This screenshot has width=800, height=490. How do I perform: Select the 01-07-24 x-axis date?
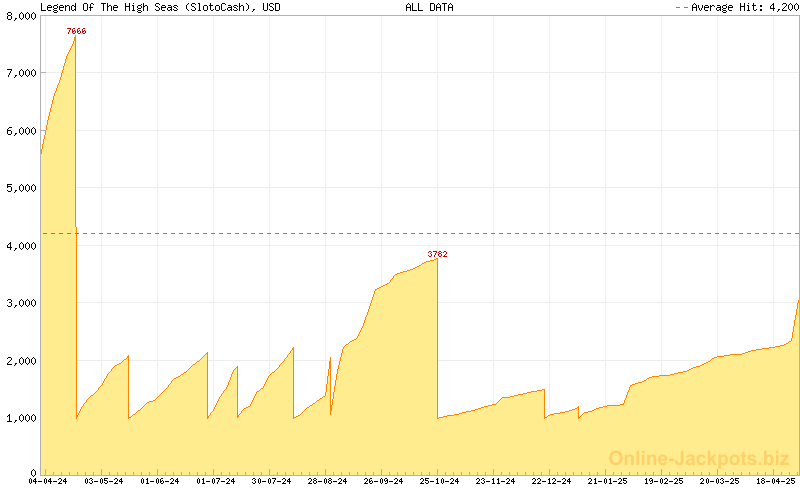point(216,481)
